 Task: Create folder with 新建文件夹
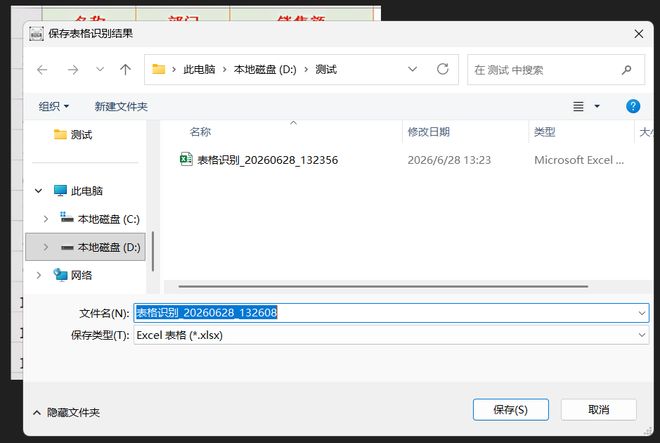121,107
